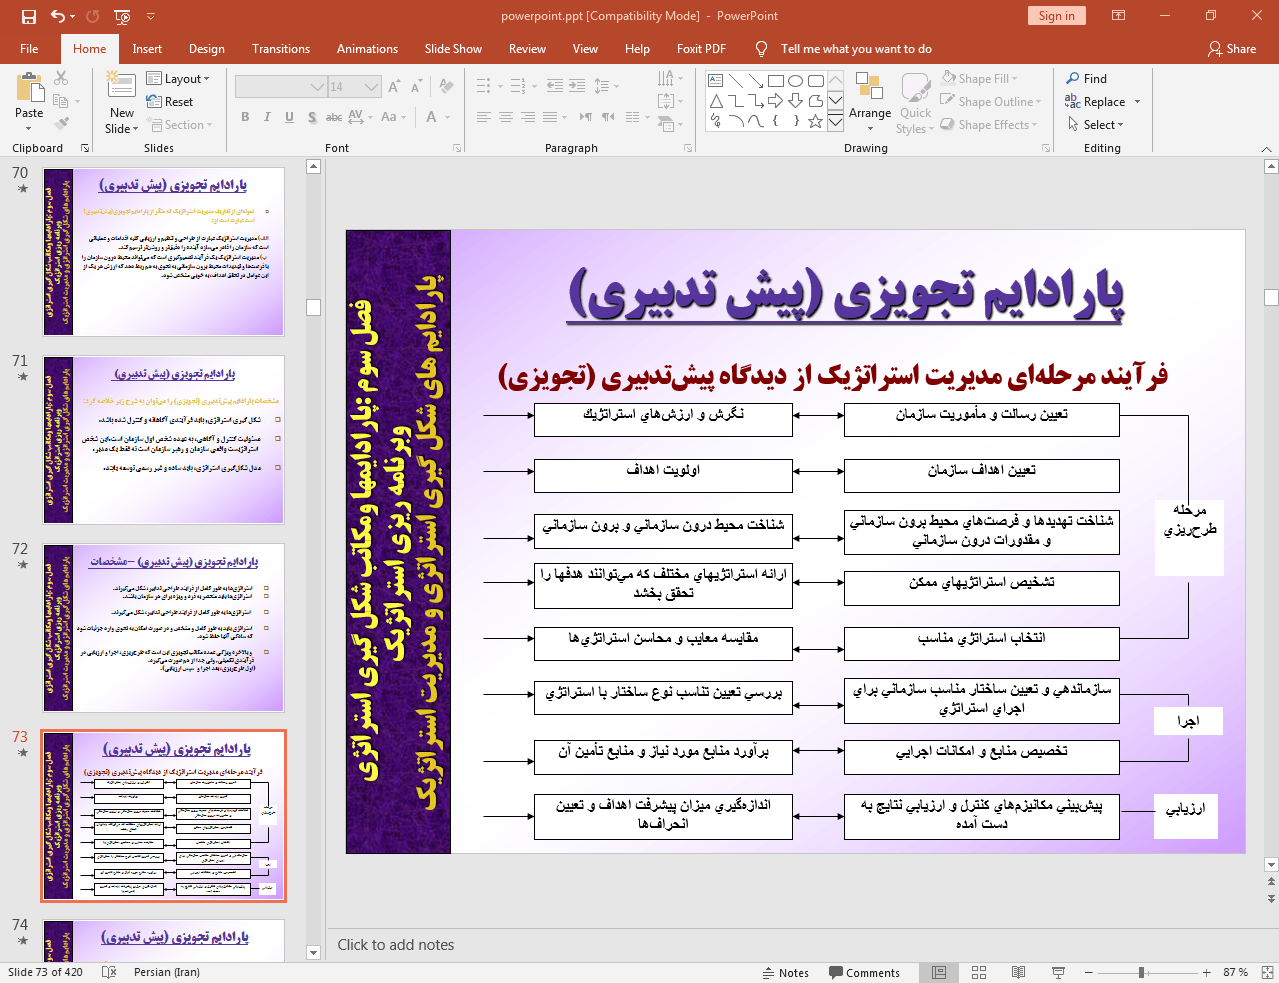The width and height of the screenshot is (1279, 983).
Task: Click the Save icon in quick access toolbar
Action: tap(28, 16)
